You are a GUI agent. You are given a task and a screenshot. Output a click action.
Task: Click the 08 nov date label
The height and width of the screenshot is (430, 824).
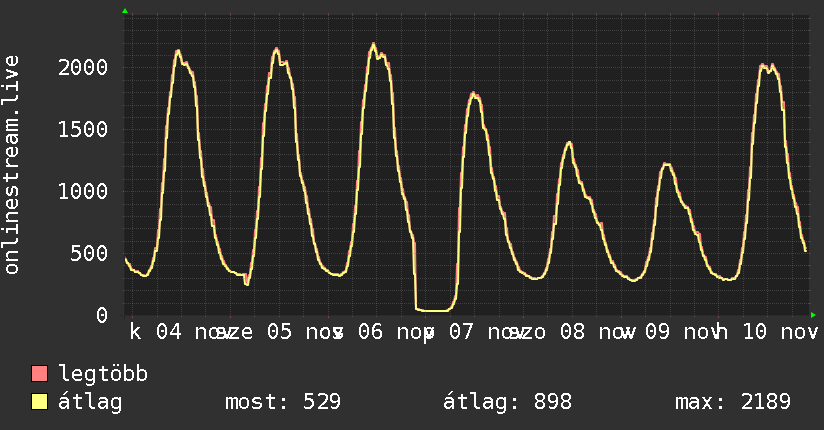click(x=585, y=331)
